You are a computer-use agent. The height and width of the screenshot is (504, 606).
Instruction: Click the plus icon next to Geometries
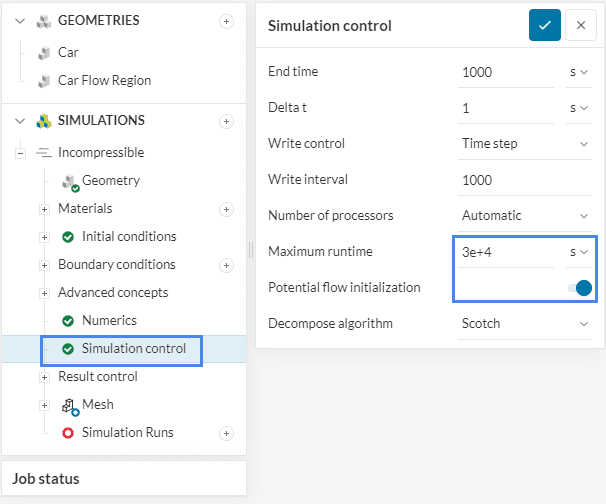226,21
